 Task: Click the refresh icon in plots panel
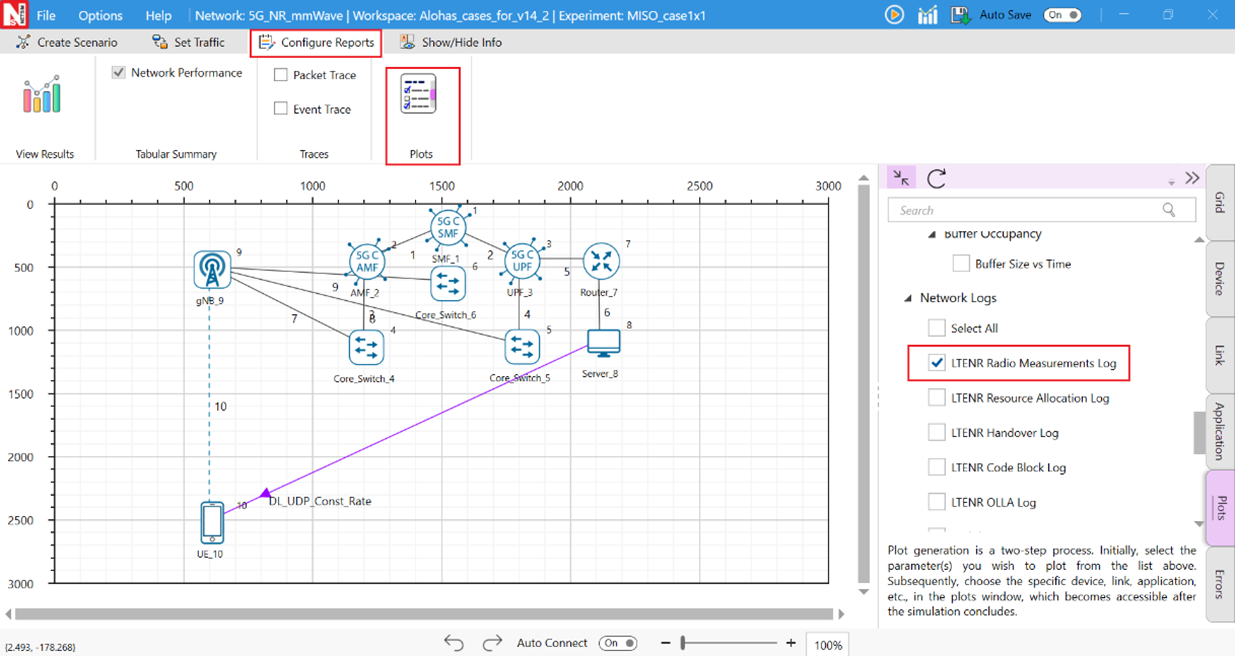point(936,178)
